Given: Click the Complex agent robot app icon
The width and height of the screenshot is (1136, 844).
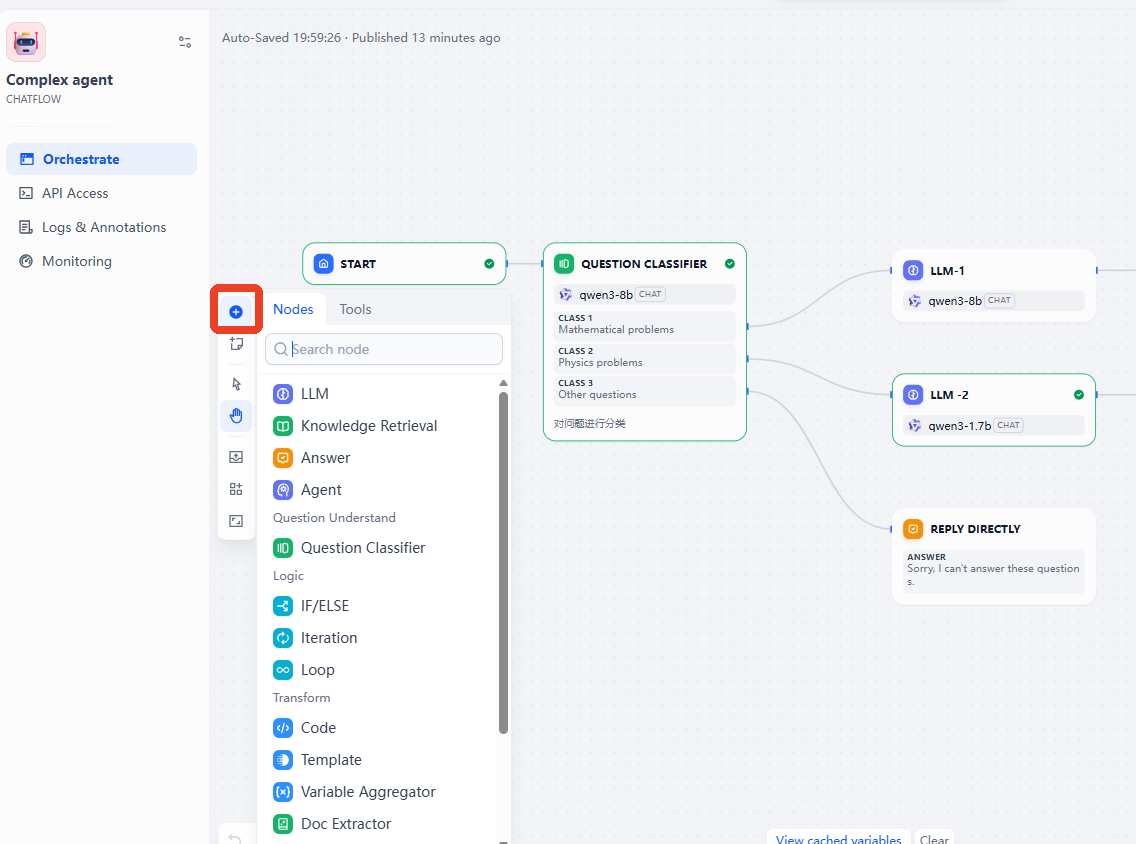Looking at the screenshot, I should click(26, 42).
